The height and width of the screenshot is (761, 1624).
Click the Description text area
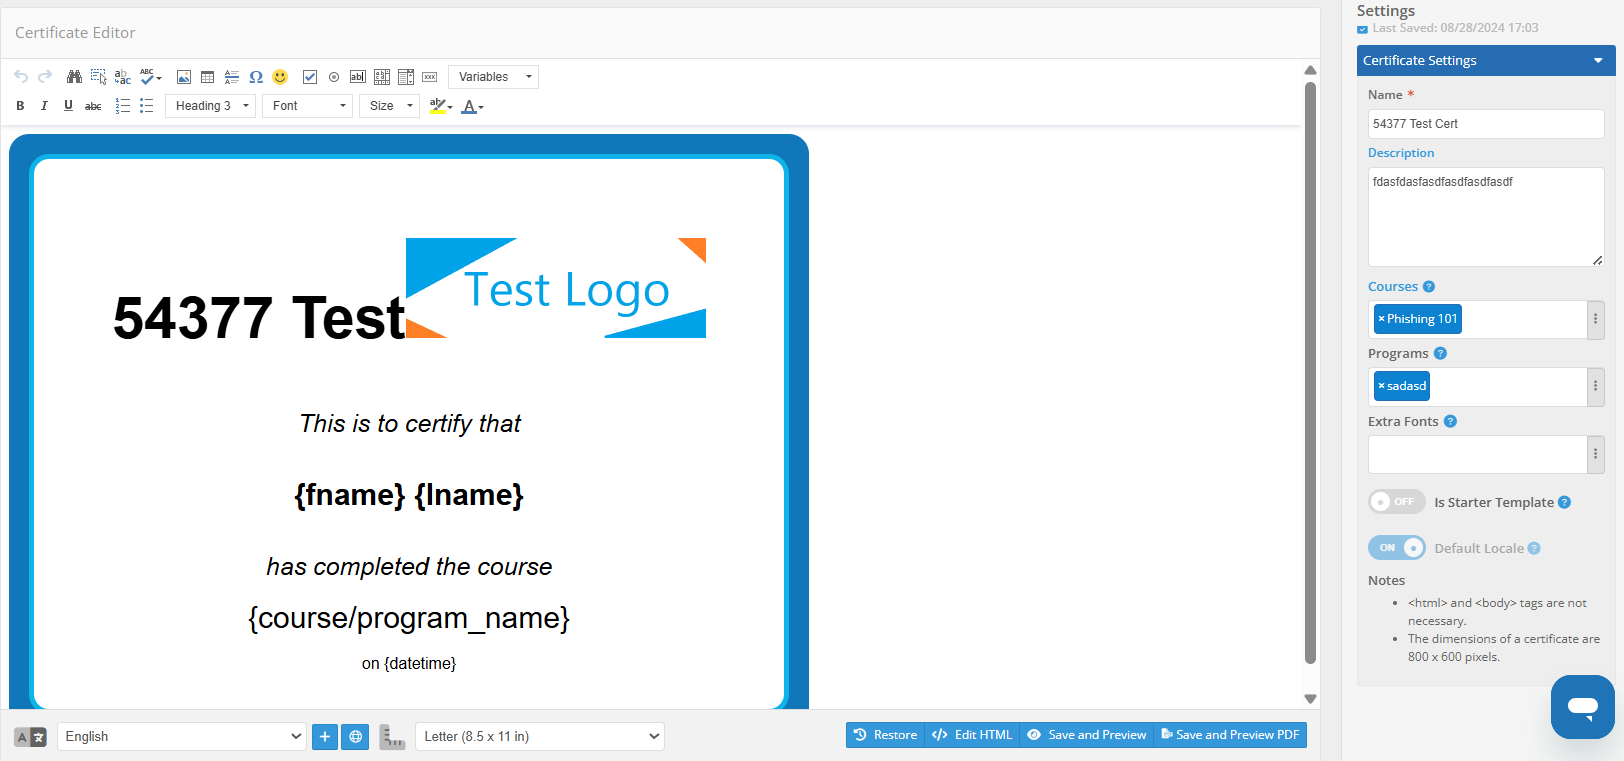click(x=1486, y=217)
